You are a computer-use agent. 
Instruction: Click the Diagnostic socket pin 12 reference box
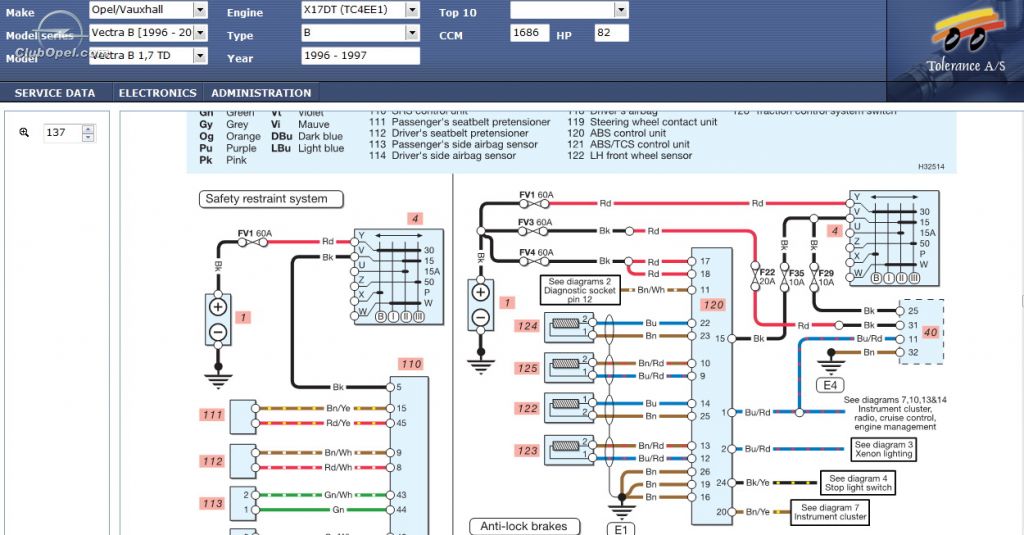pyautogui.click(x=580, y=291)
